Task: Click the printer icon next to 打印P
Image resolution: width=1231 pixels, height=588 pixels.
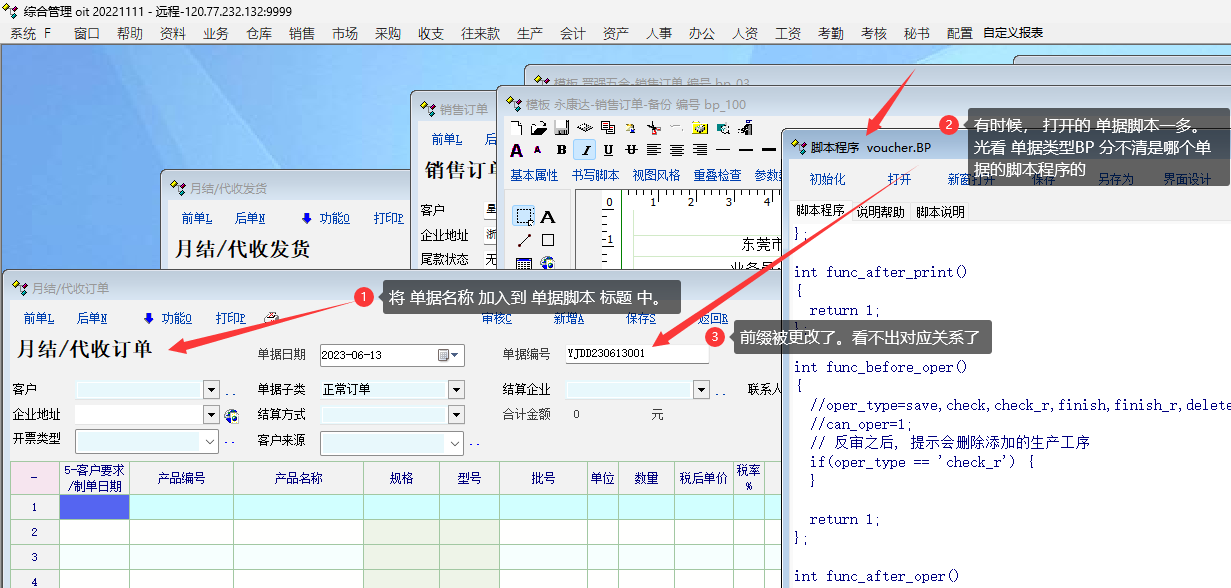Action: (272, 318)
